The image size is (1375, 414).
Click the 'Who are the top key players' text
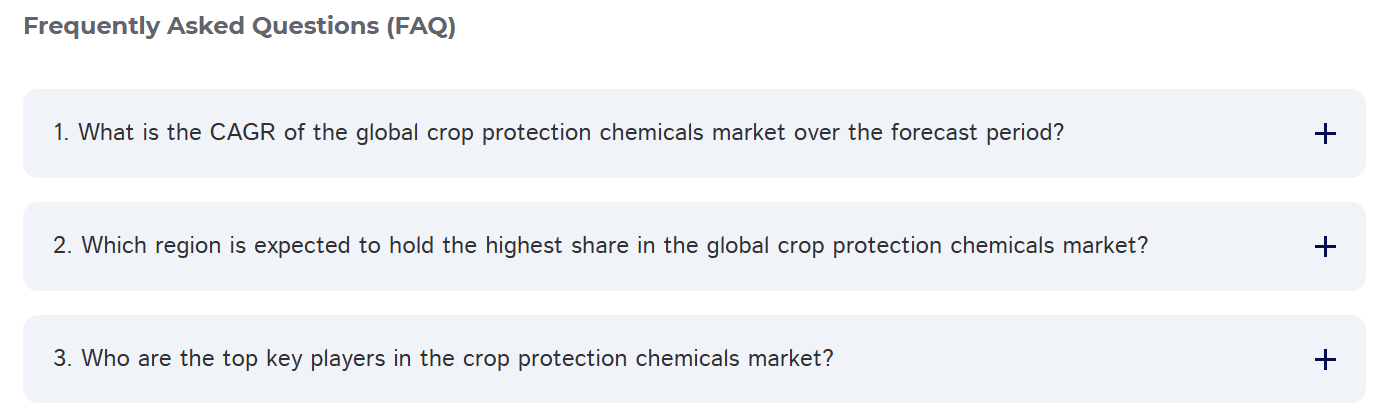point(443,358)
